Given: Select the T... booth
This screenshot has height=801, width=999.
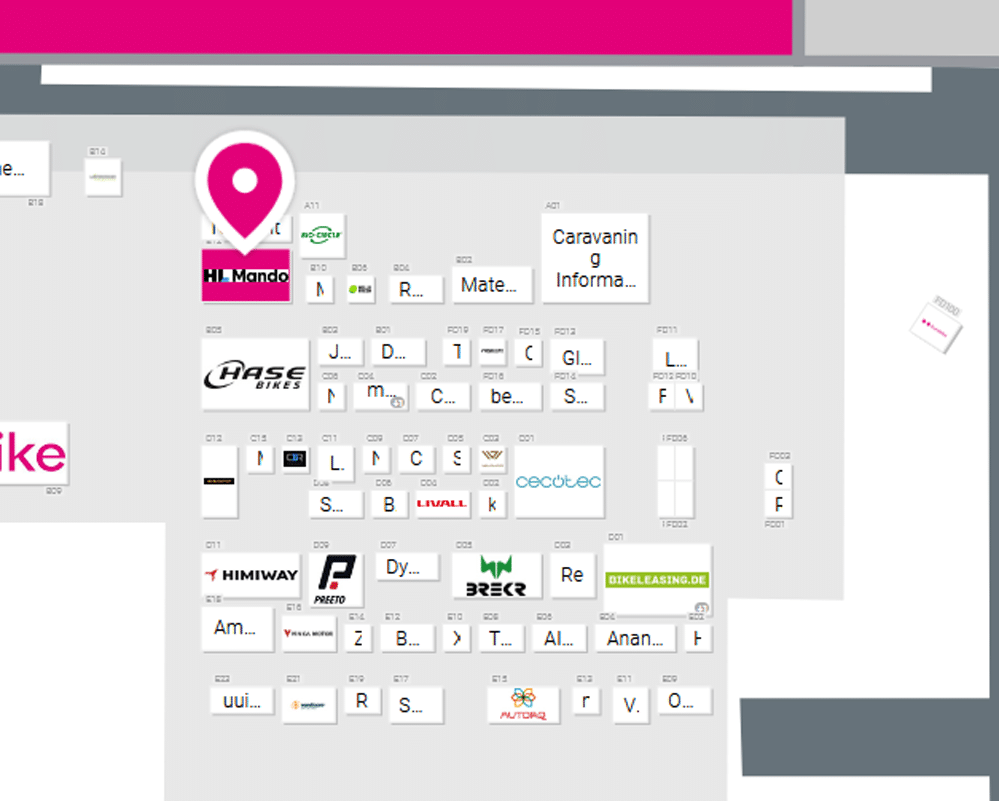Looking at the screenshot, I should point(501,638).
